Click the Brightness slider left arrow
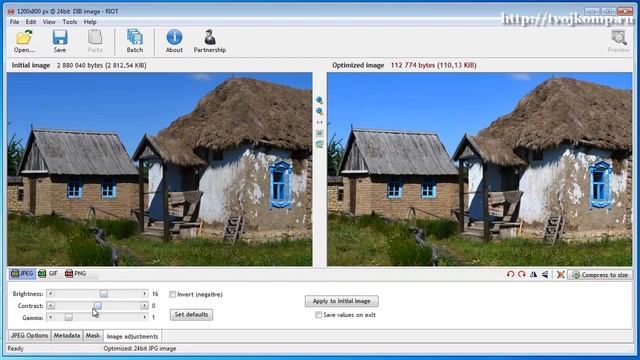The height and width of the screenshot is (360, 640). [x=50, y=294]
